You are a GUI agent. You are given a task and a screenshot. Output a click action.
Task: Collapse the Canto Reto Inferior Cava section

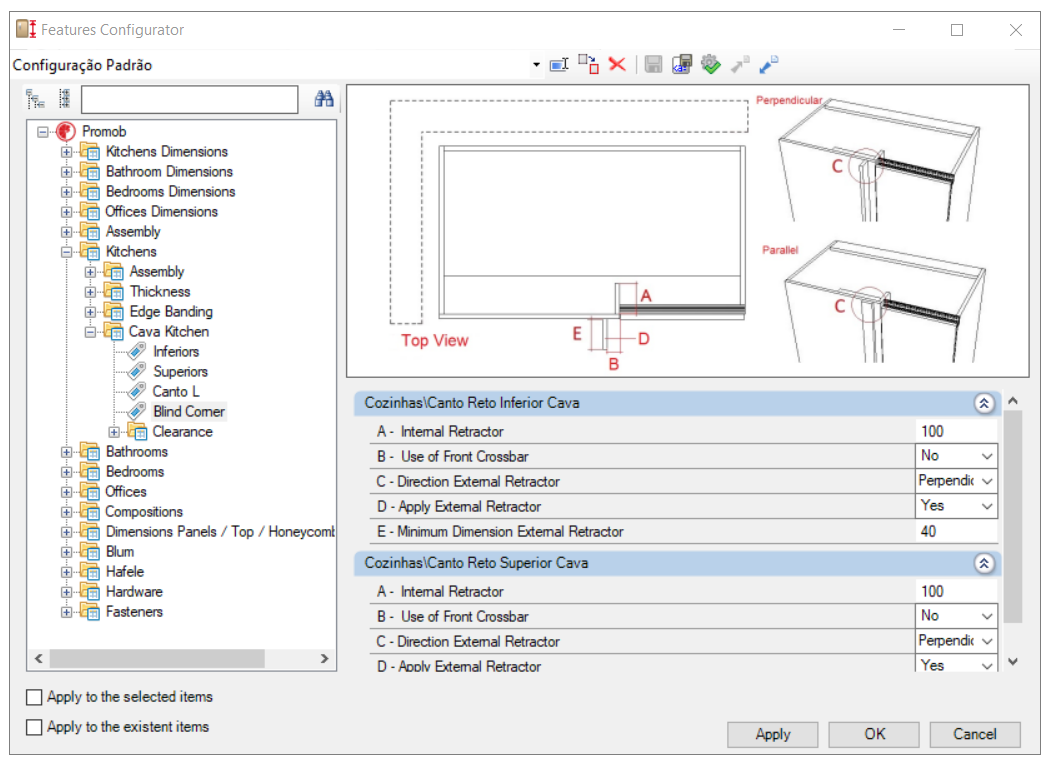[x=984, y=403]
